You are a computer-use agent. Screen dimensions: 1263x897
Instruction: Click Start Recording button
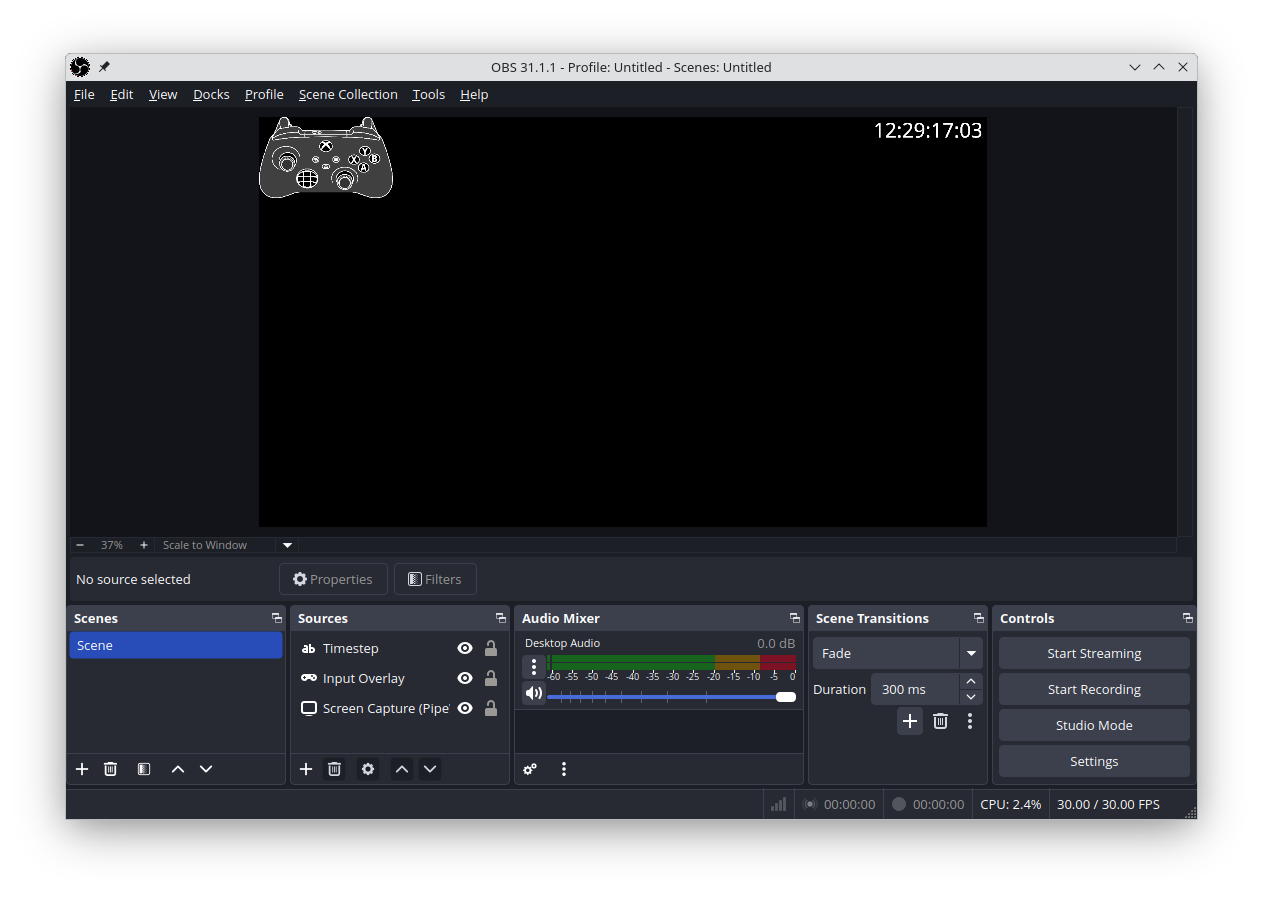tap(1094, 690)
